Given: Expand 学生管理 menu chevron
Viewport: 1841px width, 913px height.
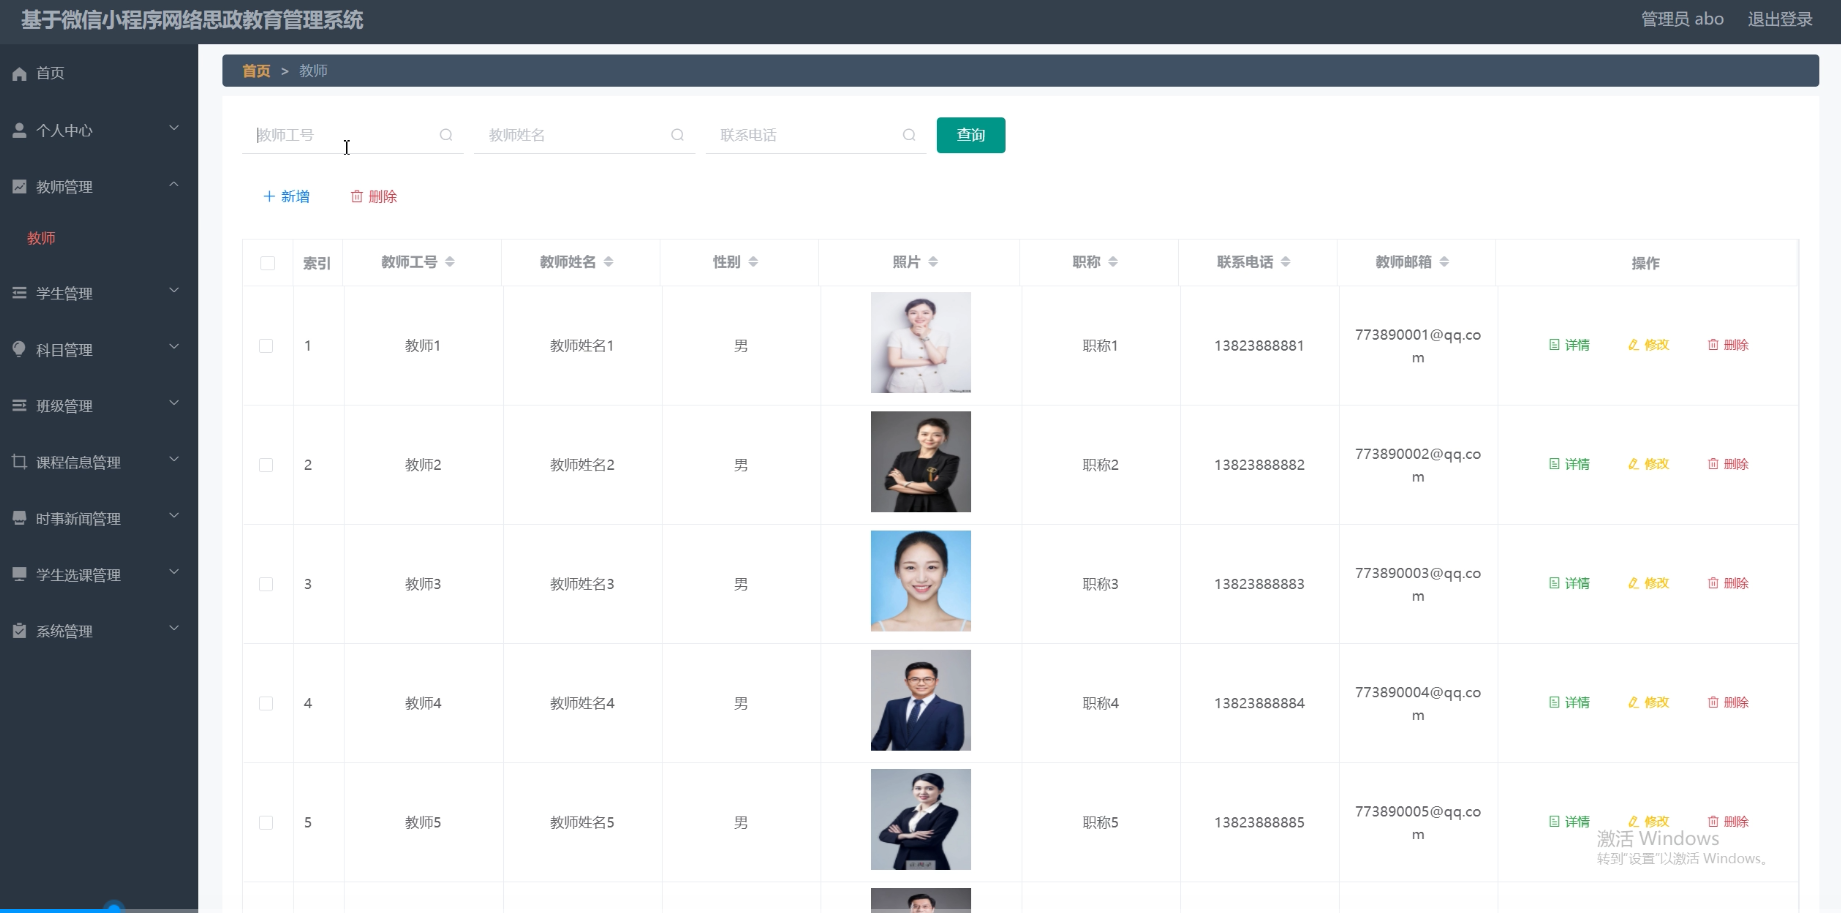Looking at the screenshot, I should click(x=174, y=290).
